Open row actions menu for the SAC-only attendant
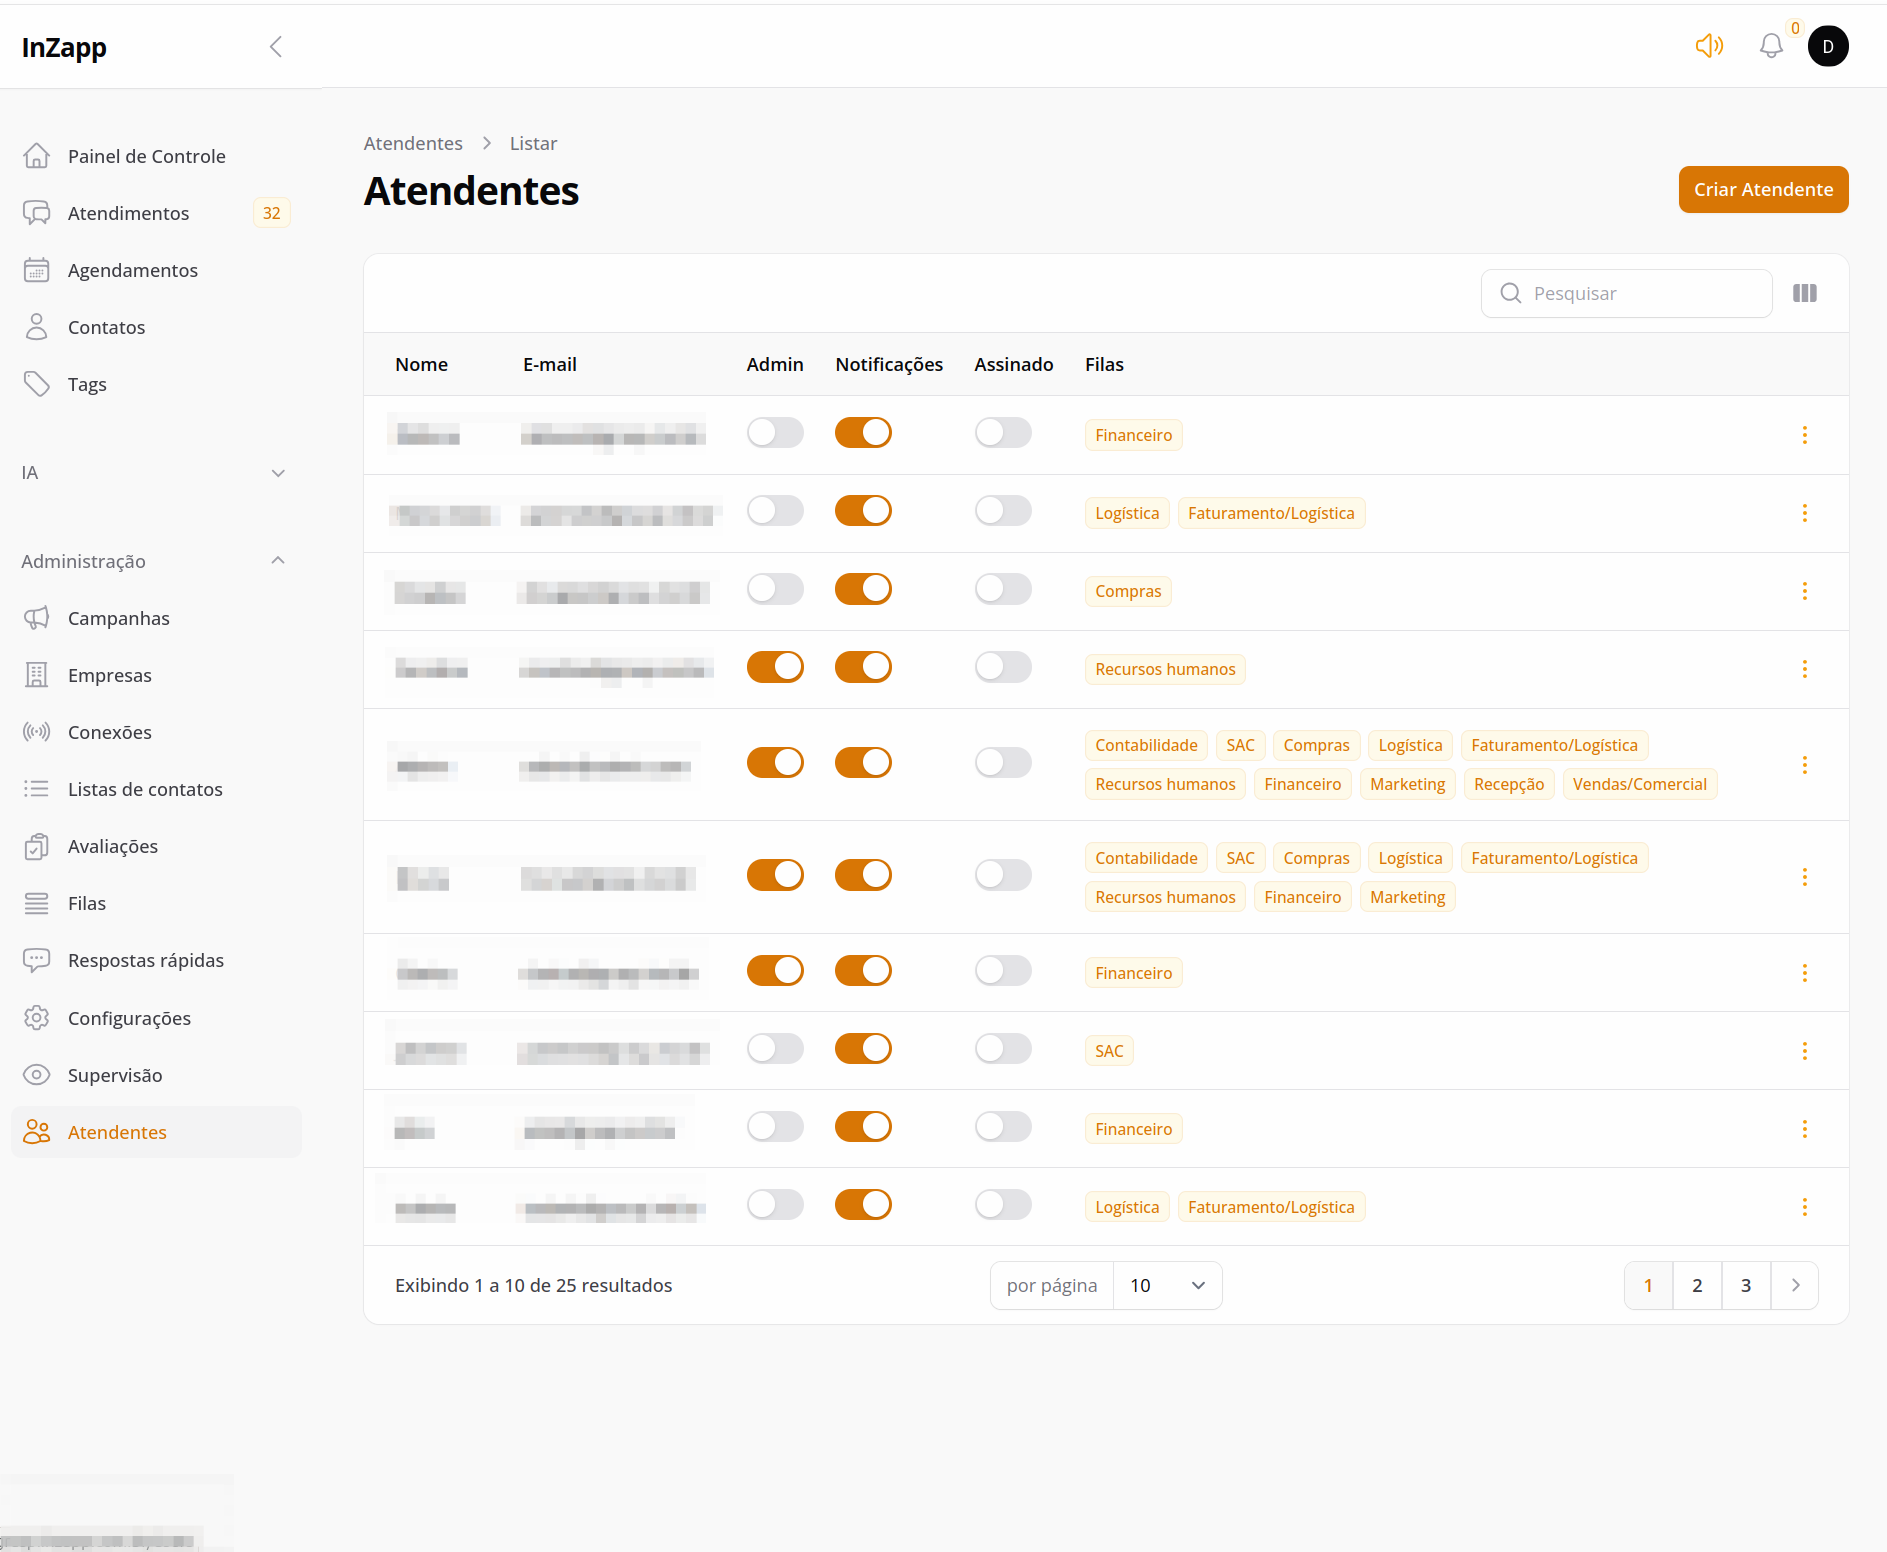The height and width of the screenshot is (1552, 1887). [1804, 1051]
